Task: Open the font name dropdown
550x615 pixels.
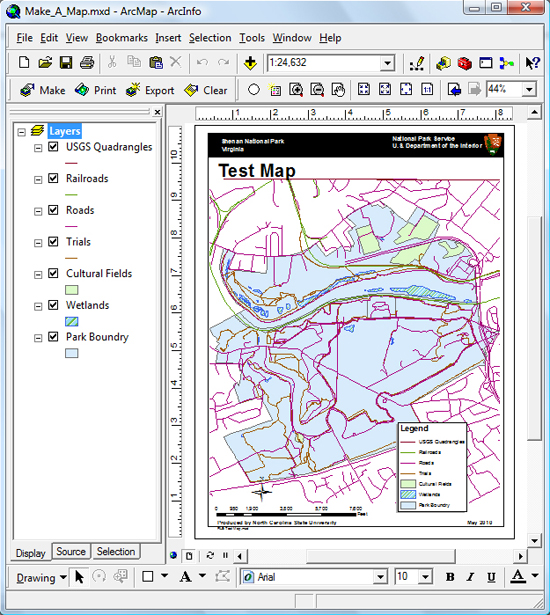Action: click(380, 577)
